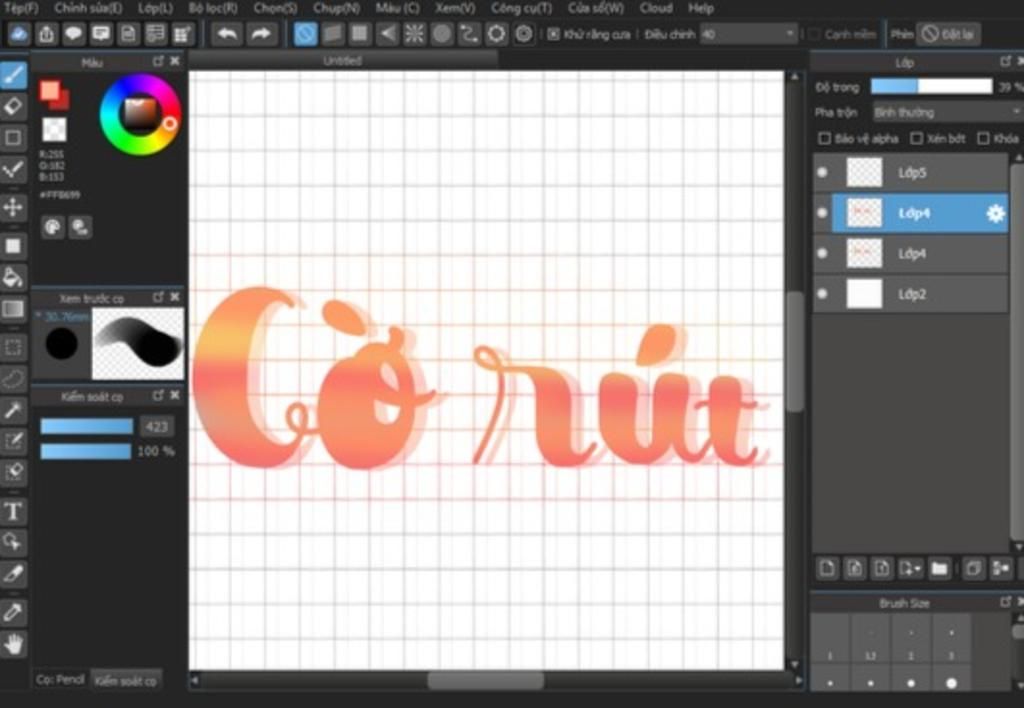
Task: Click the Redo arrow
Action: tap(261, 34)
